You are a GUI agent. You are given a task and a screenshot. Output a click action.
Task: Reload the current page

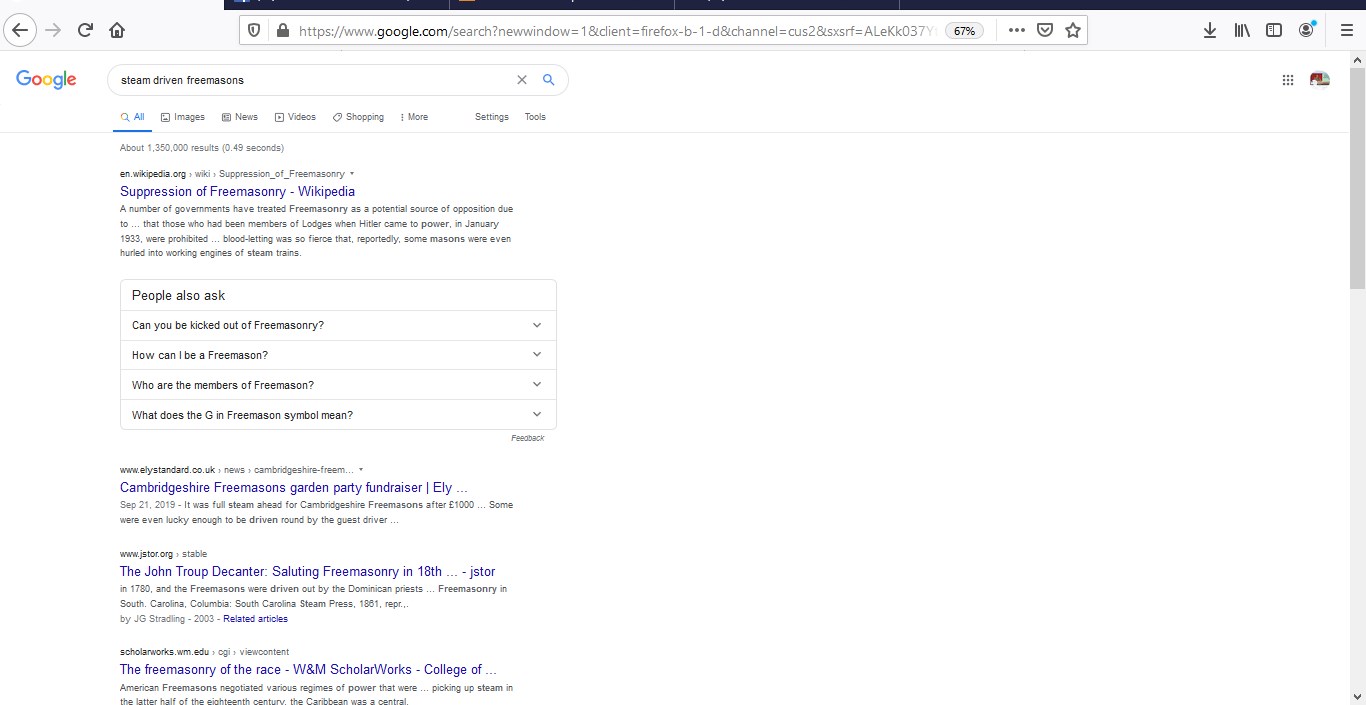click(x=85, y=30)
